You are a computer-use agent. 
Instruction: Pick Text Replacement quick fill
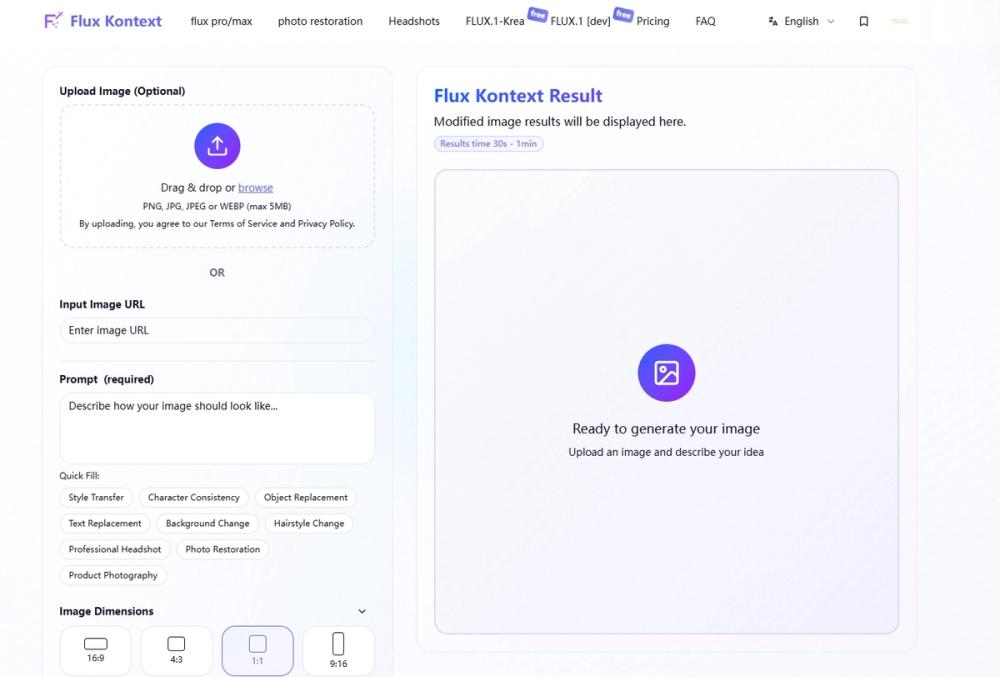tap(105, 523)
